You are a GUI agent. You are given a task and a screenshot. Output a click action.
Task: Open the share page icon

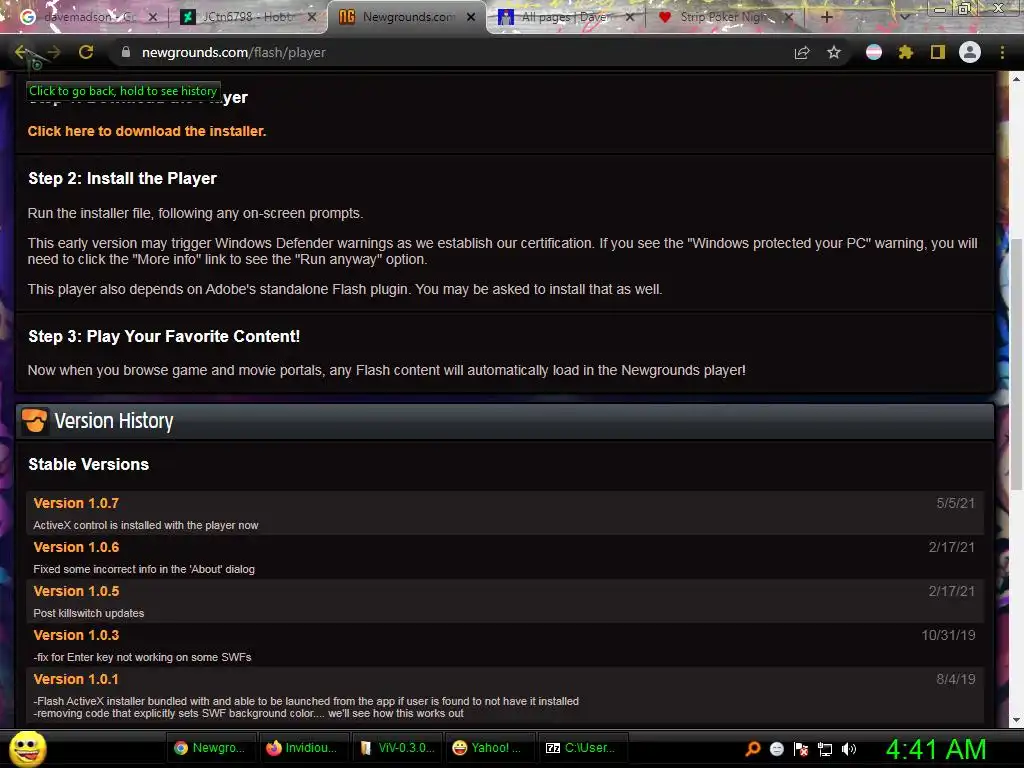802,53
